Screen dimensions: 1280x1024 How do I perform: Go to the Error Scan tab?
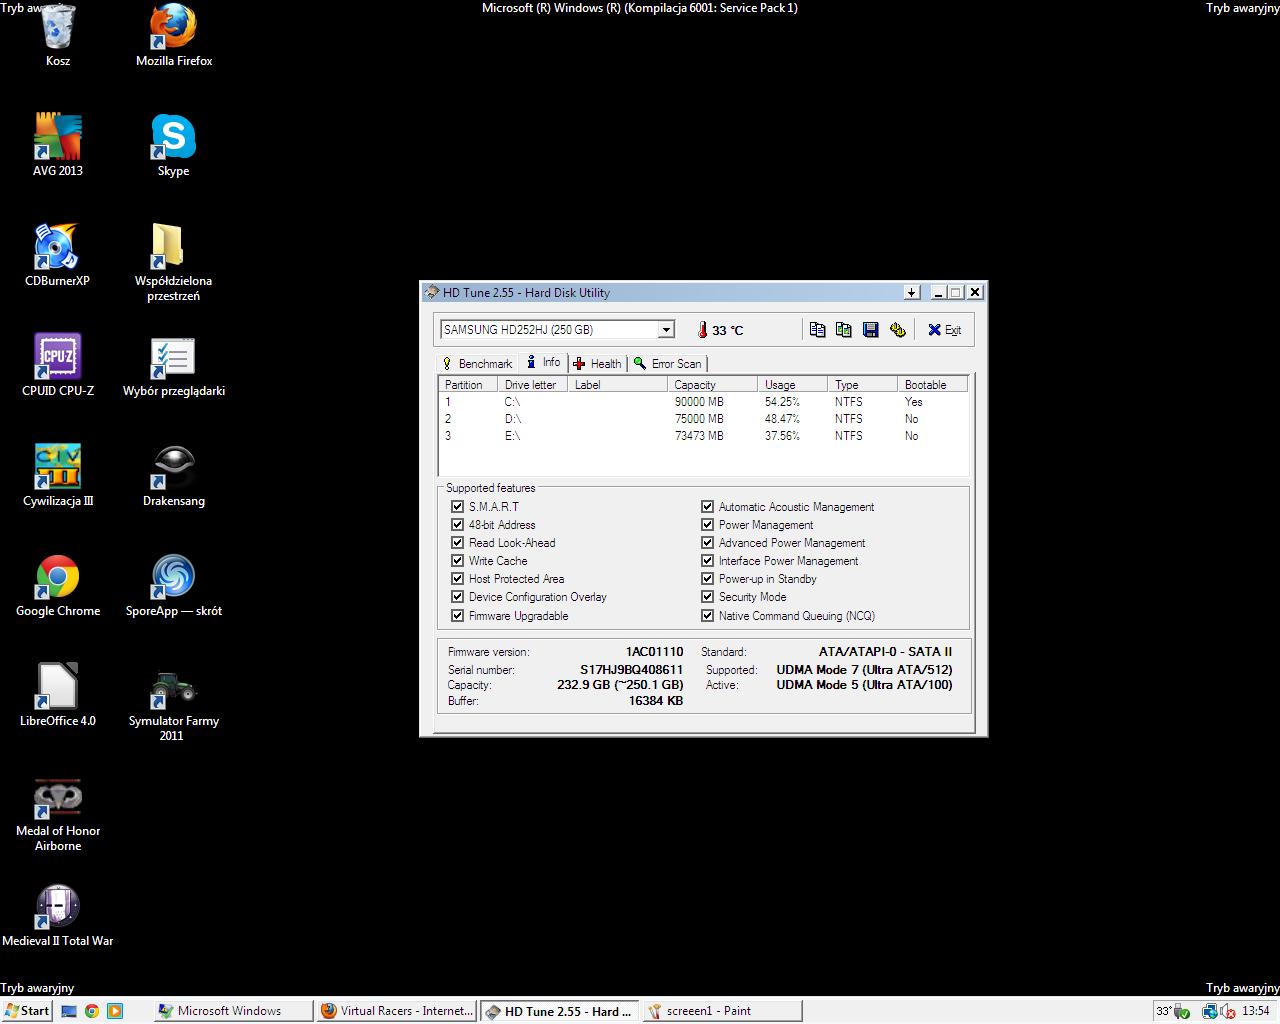tap(668, 364)
